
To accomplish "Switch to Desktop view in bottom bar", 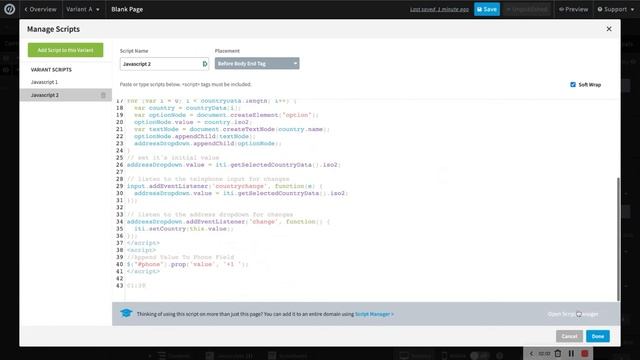I will click(x=415, y=356).
